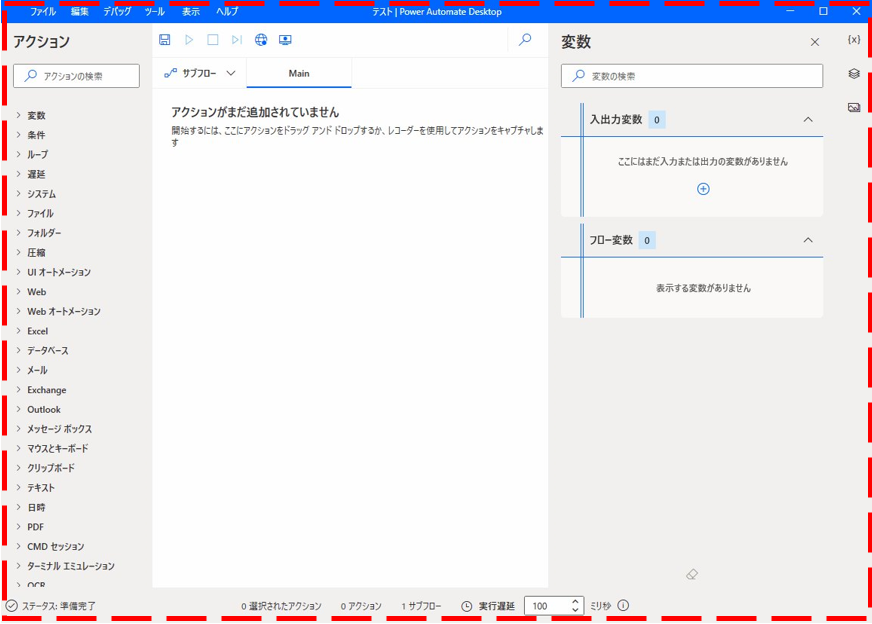
Task: Click the 実行遅延 value field
Action: click(x=547, y=606)
